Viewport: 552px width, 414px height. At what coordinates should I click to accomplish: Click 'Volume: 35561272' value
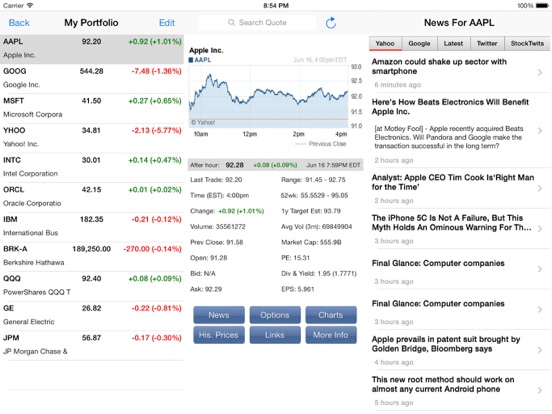[218, 227]
